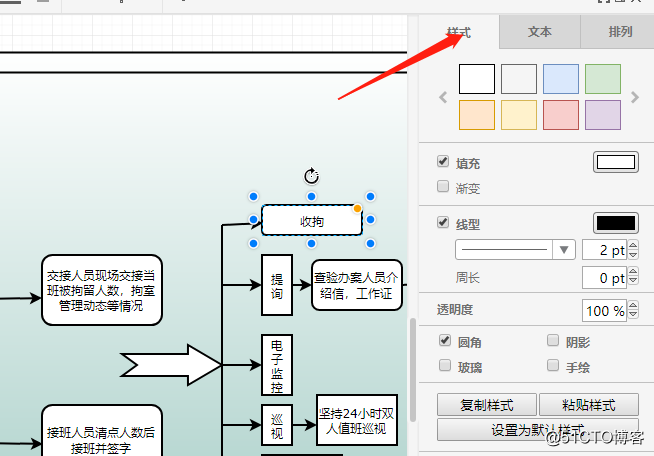Click the orange corner-radius handle on 收拘
This screenshot has height=456, width=654.
click(x=357, y=208)
